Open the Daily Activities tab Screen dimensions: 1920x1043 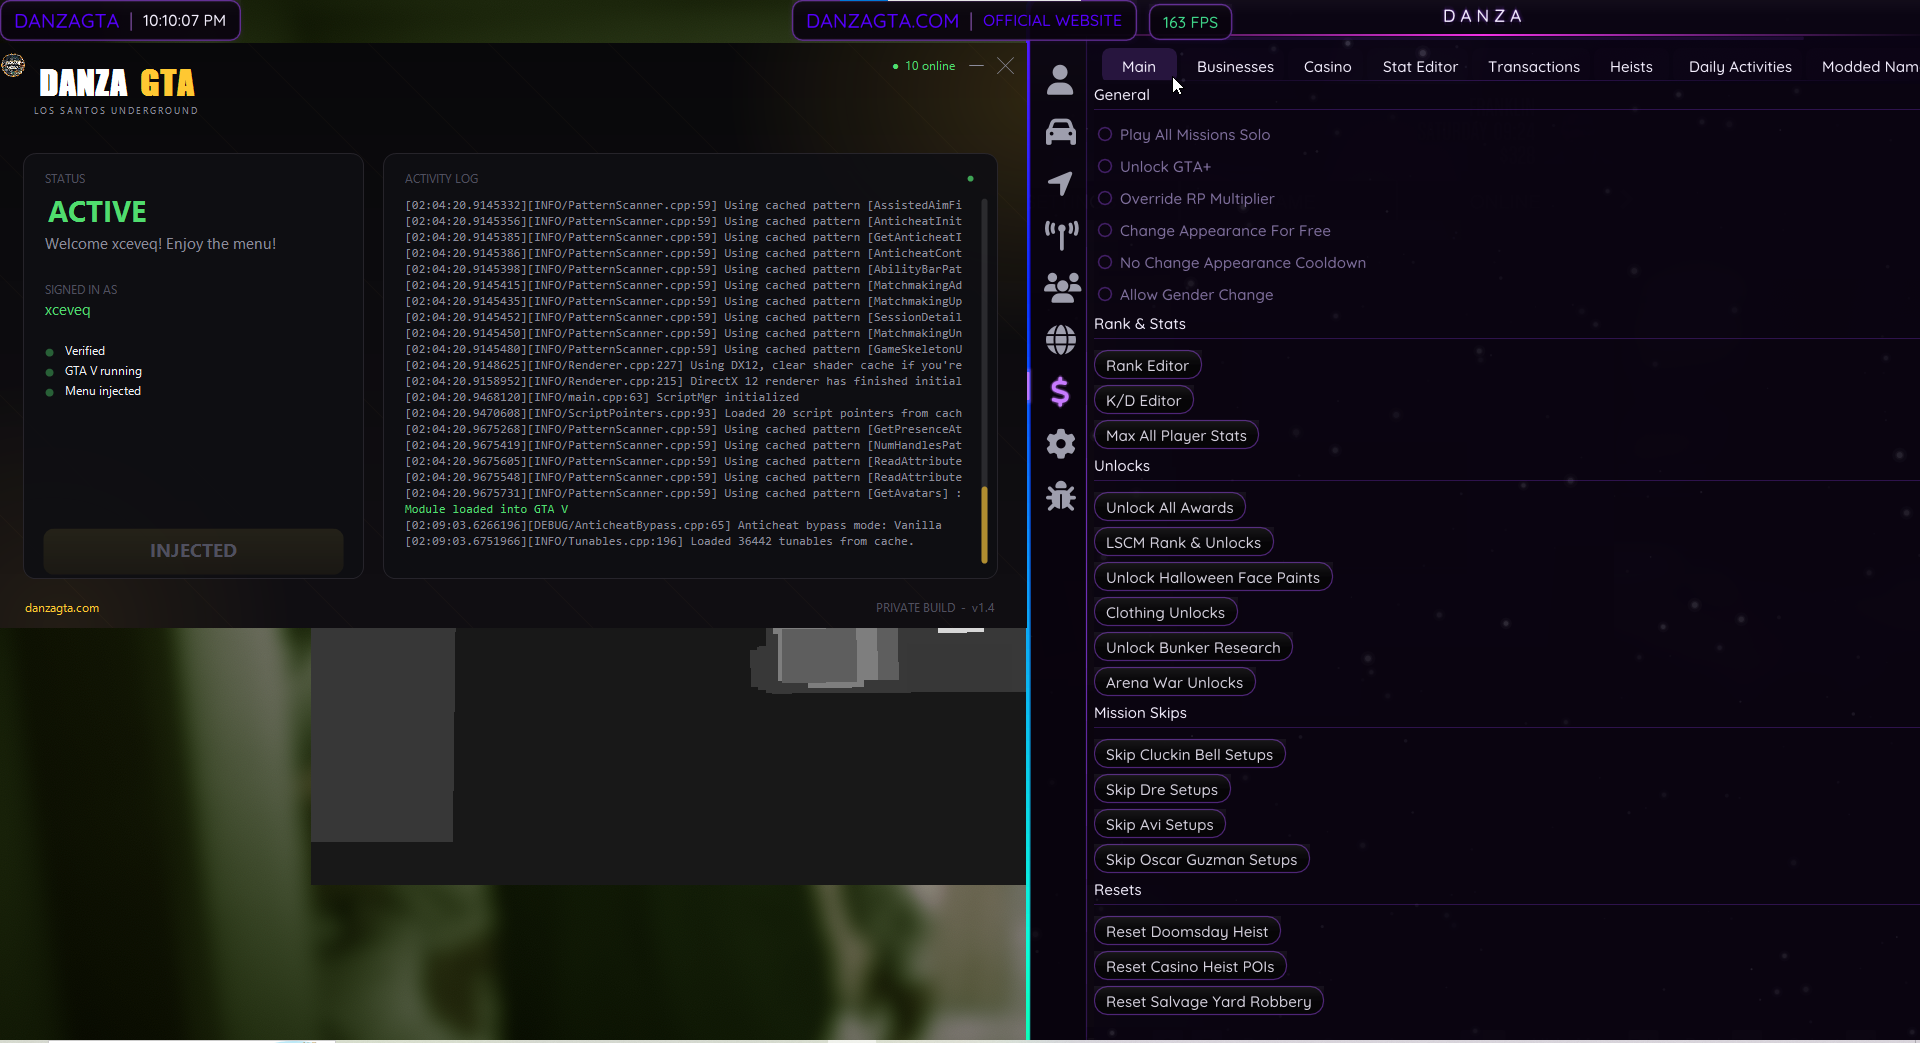[1740, 67]
